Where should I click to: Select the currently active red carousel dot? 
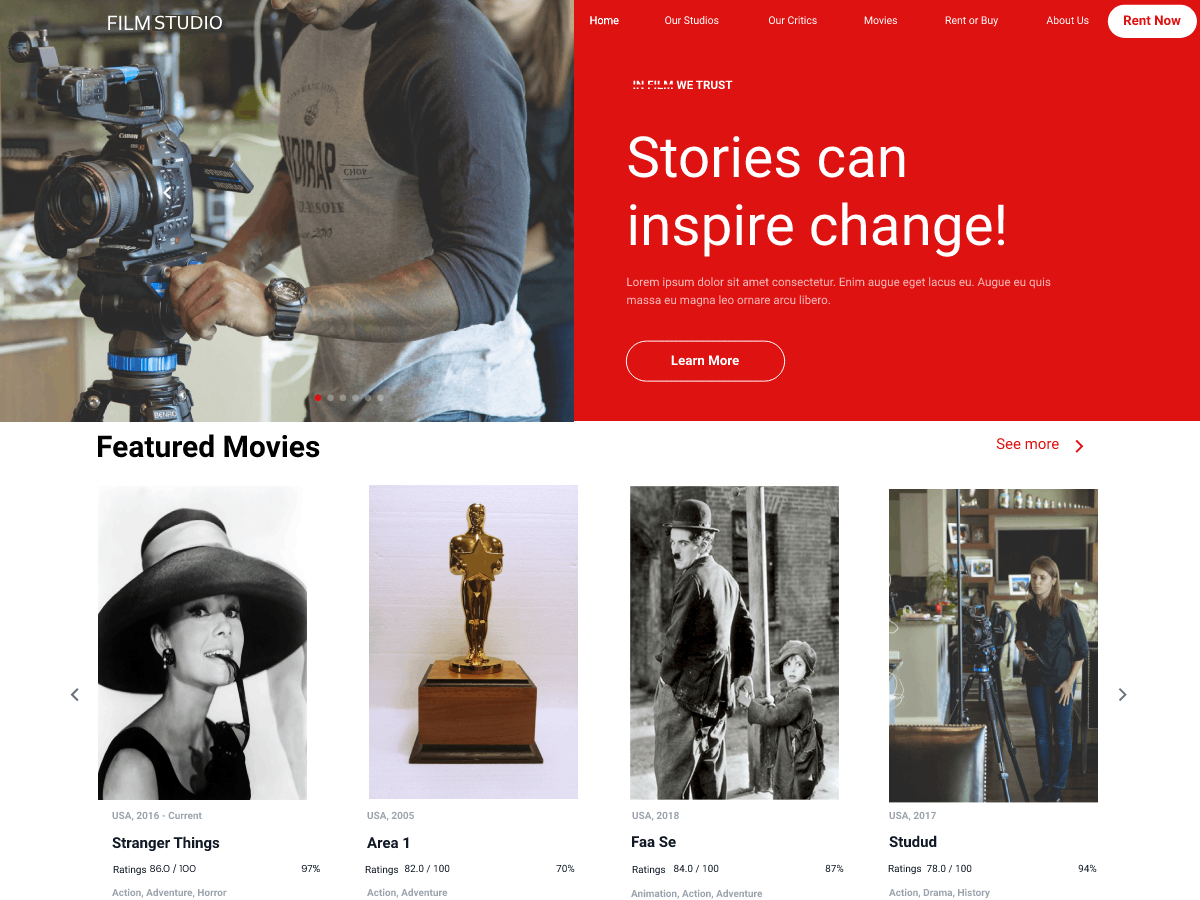coord(318,397)
